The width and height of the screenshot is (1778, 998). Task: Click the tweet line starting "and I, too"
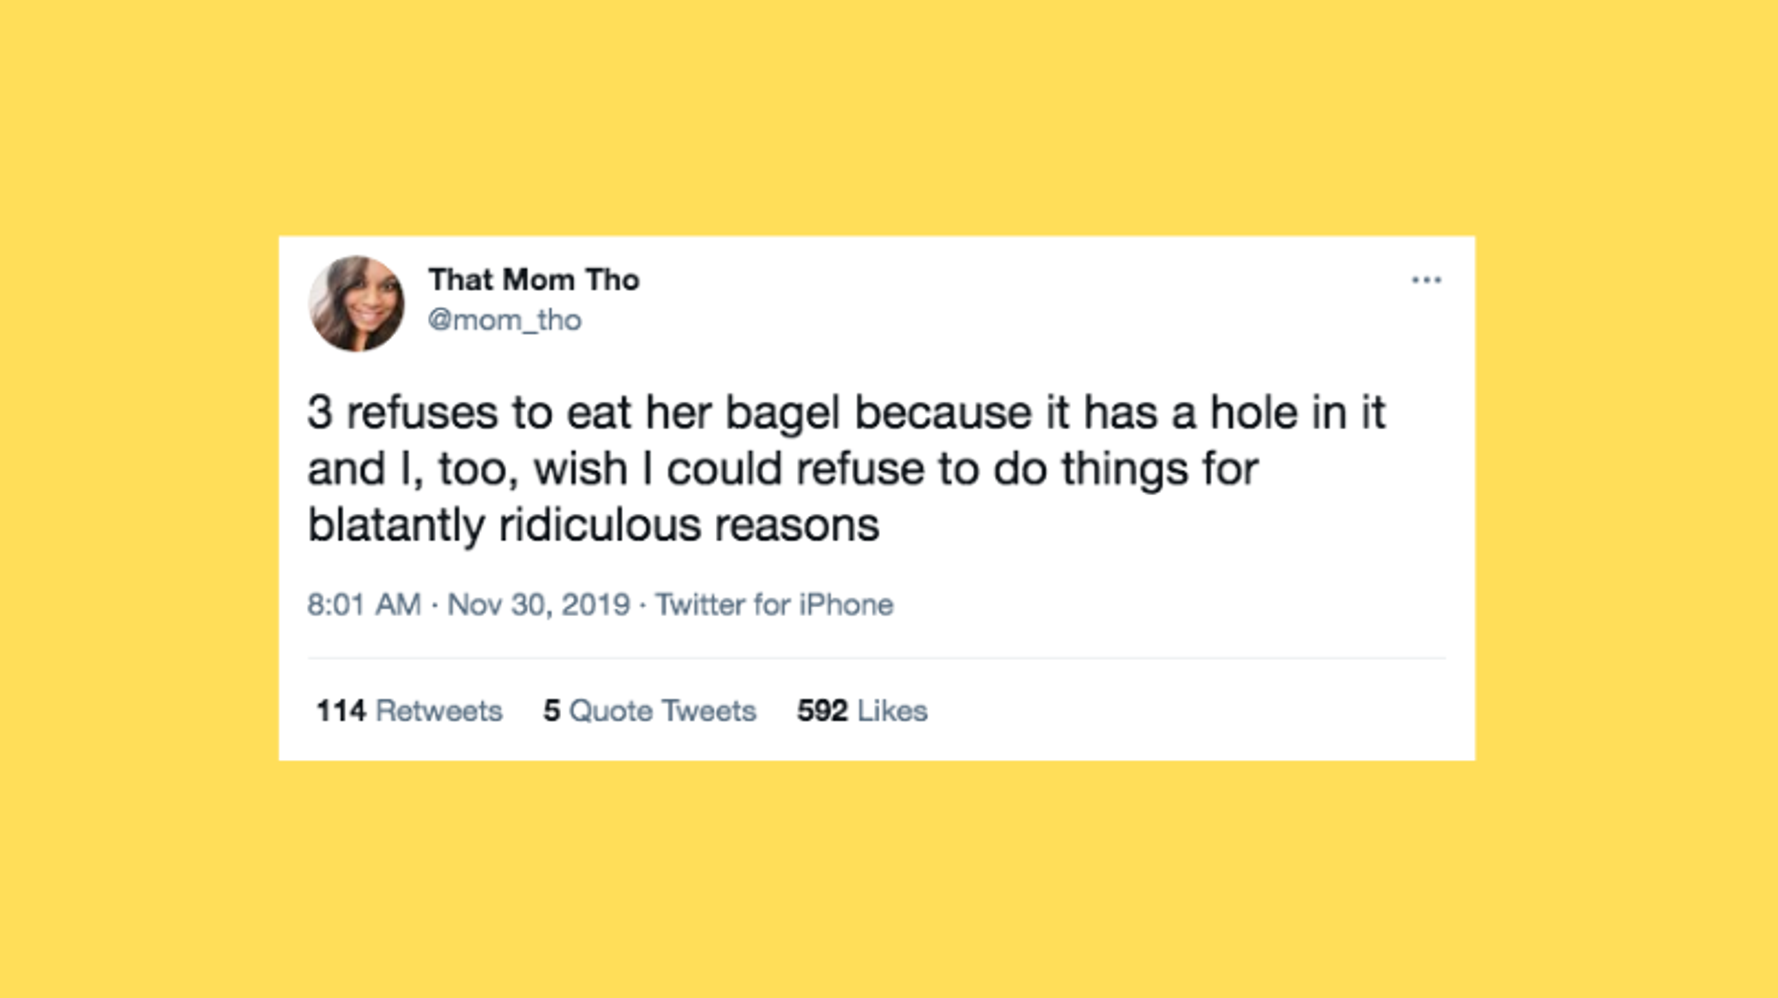point(782,469)
